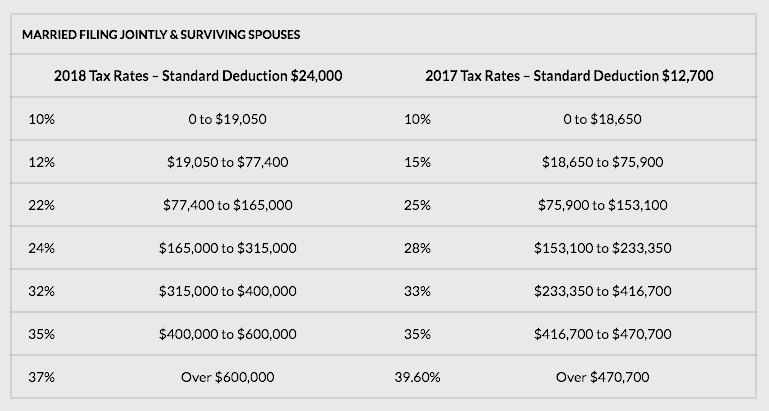Click the 0 to $19,050 bracket

(227, 119)
